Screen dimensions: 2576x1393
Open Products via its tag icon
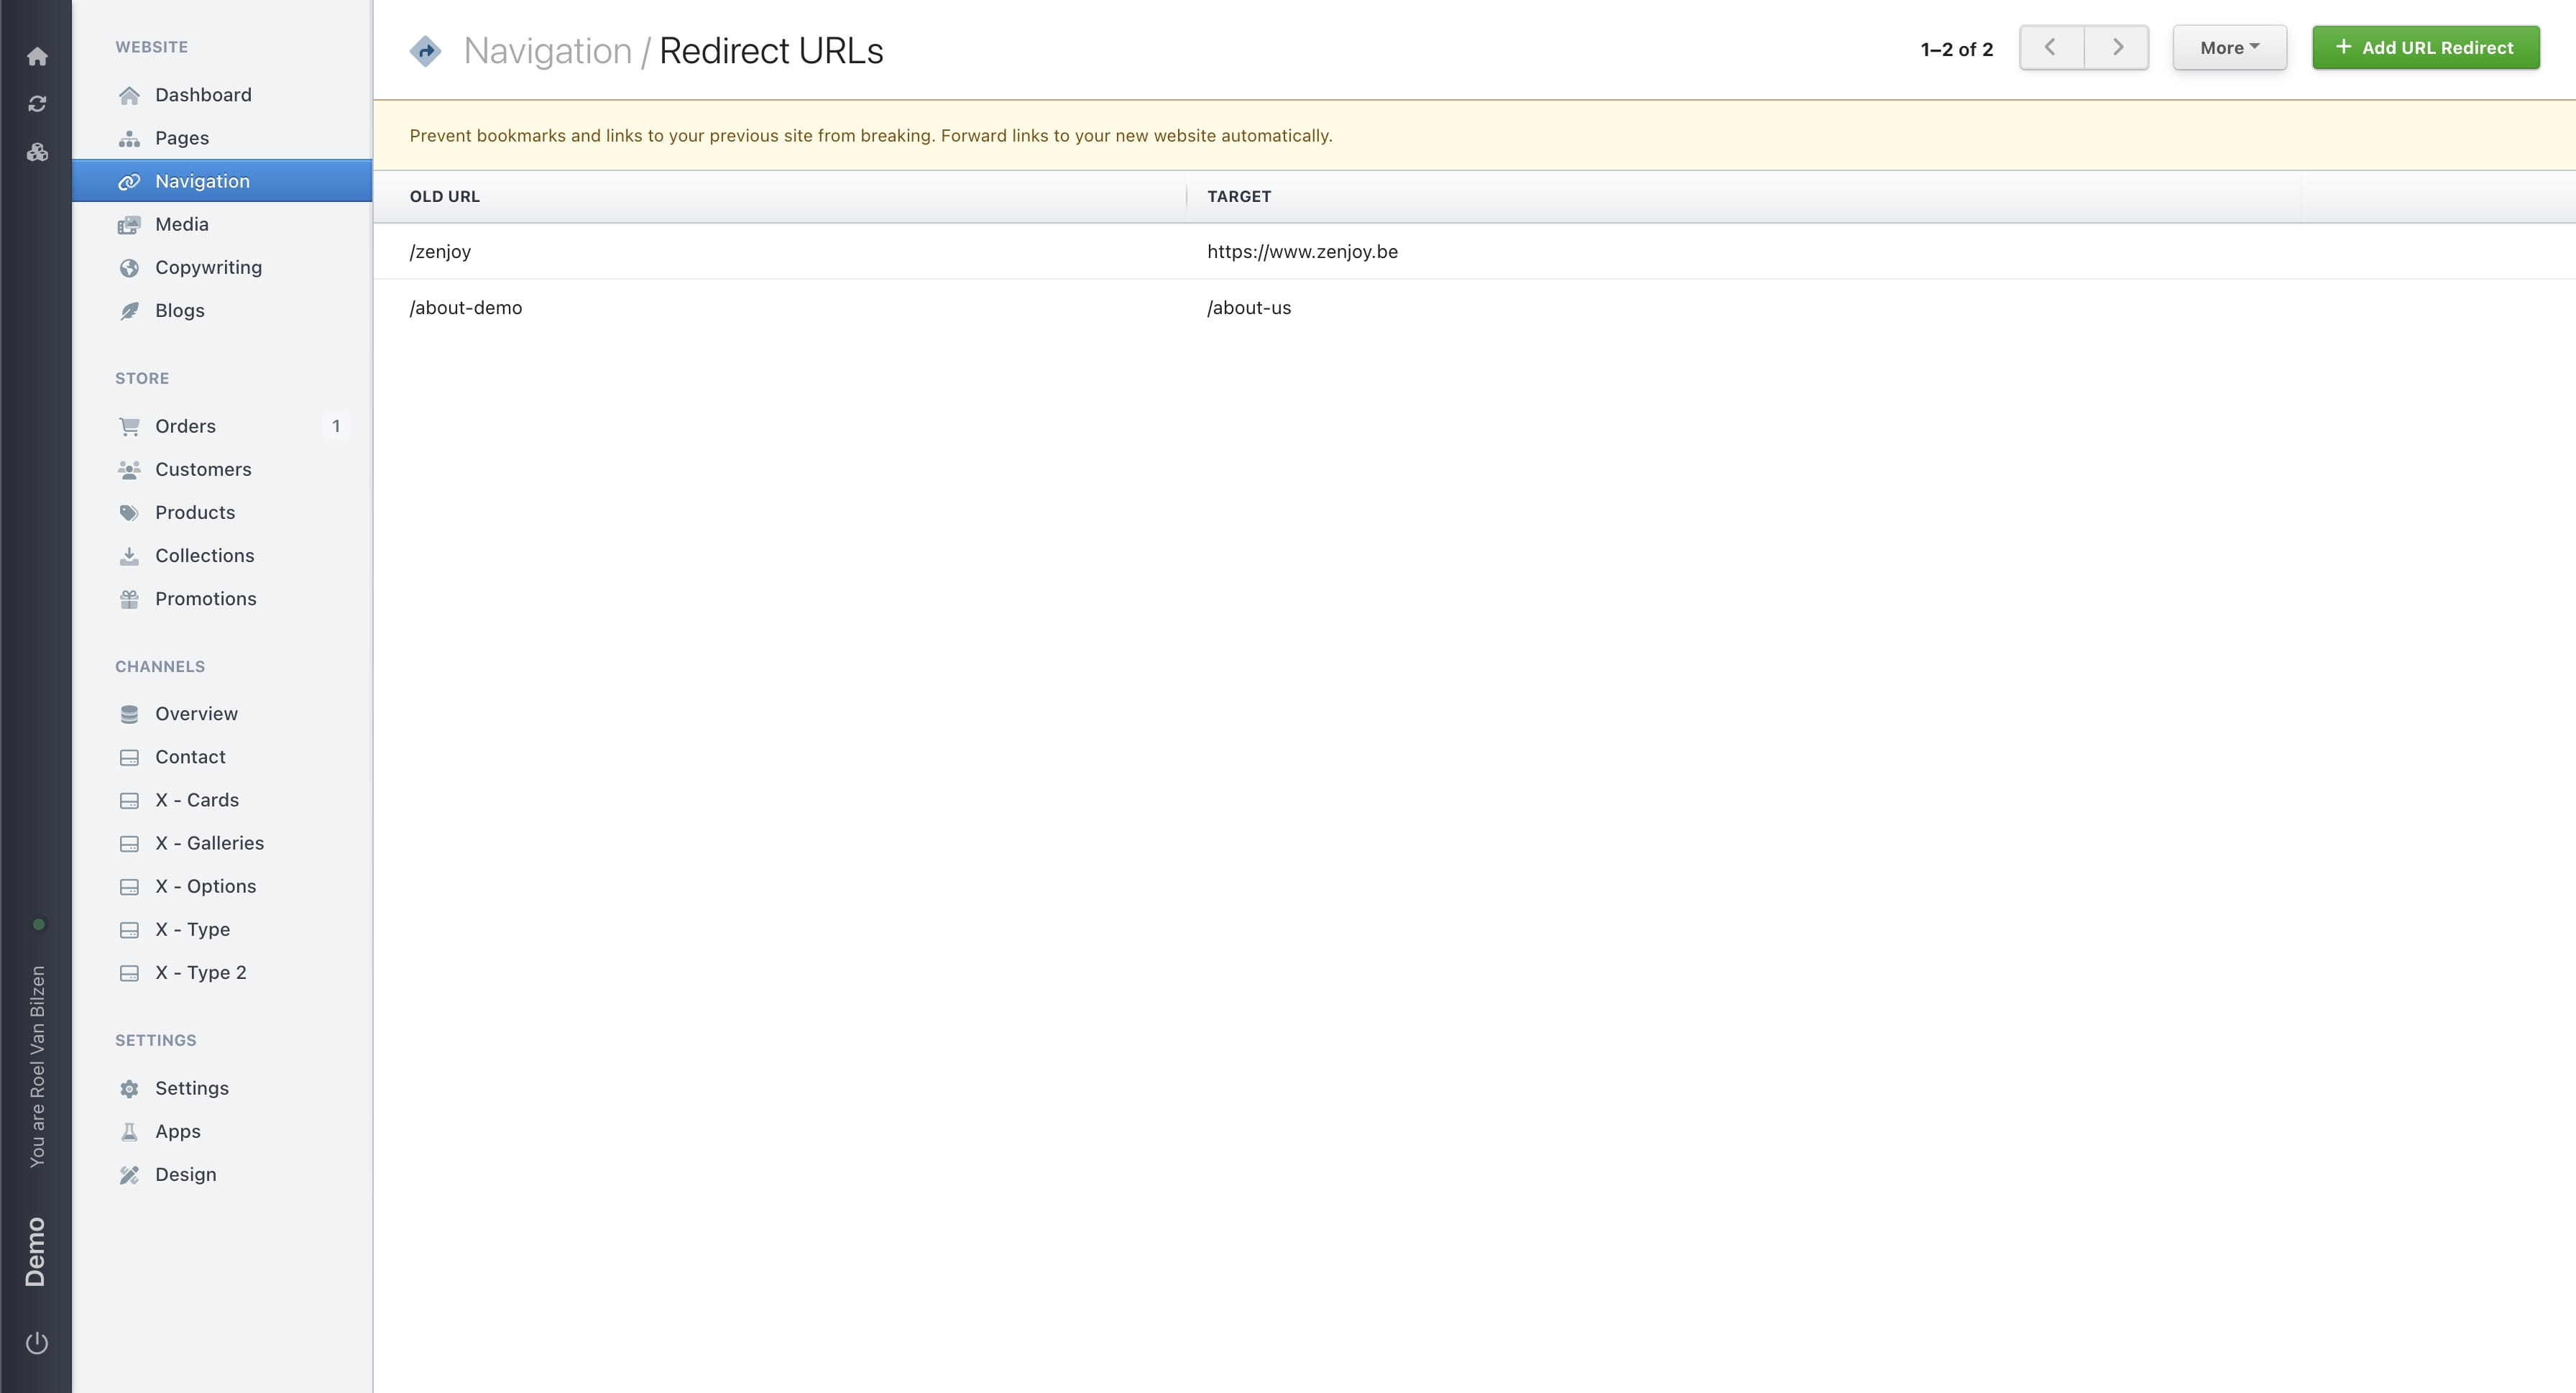pos(130,512)
